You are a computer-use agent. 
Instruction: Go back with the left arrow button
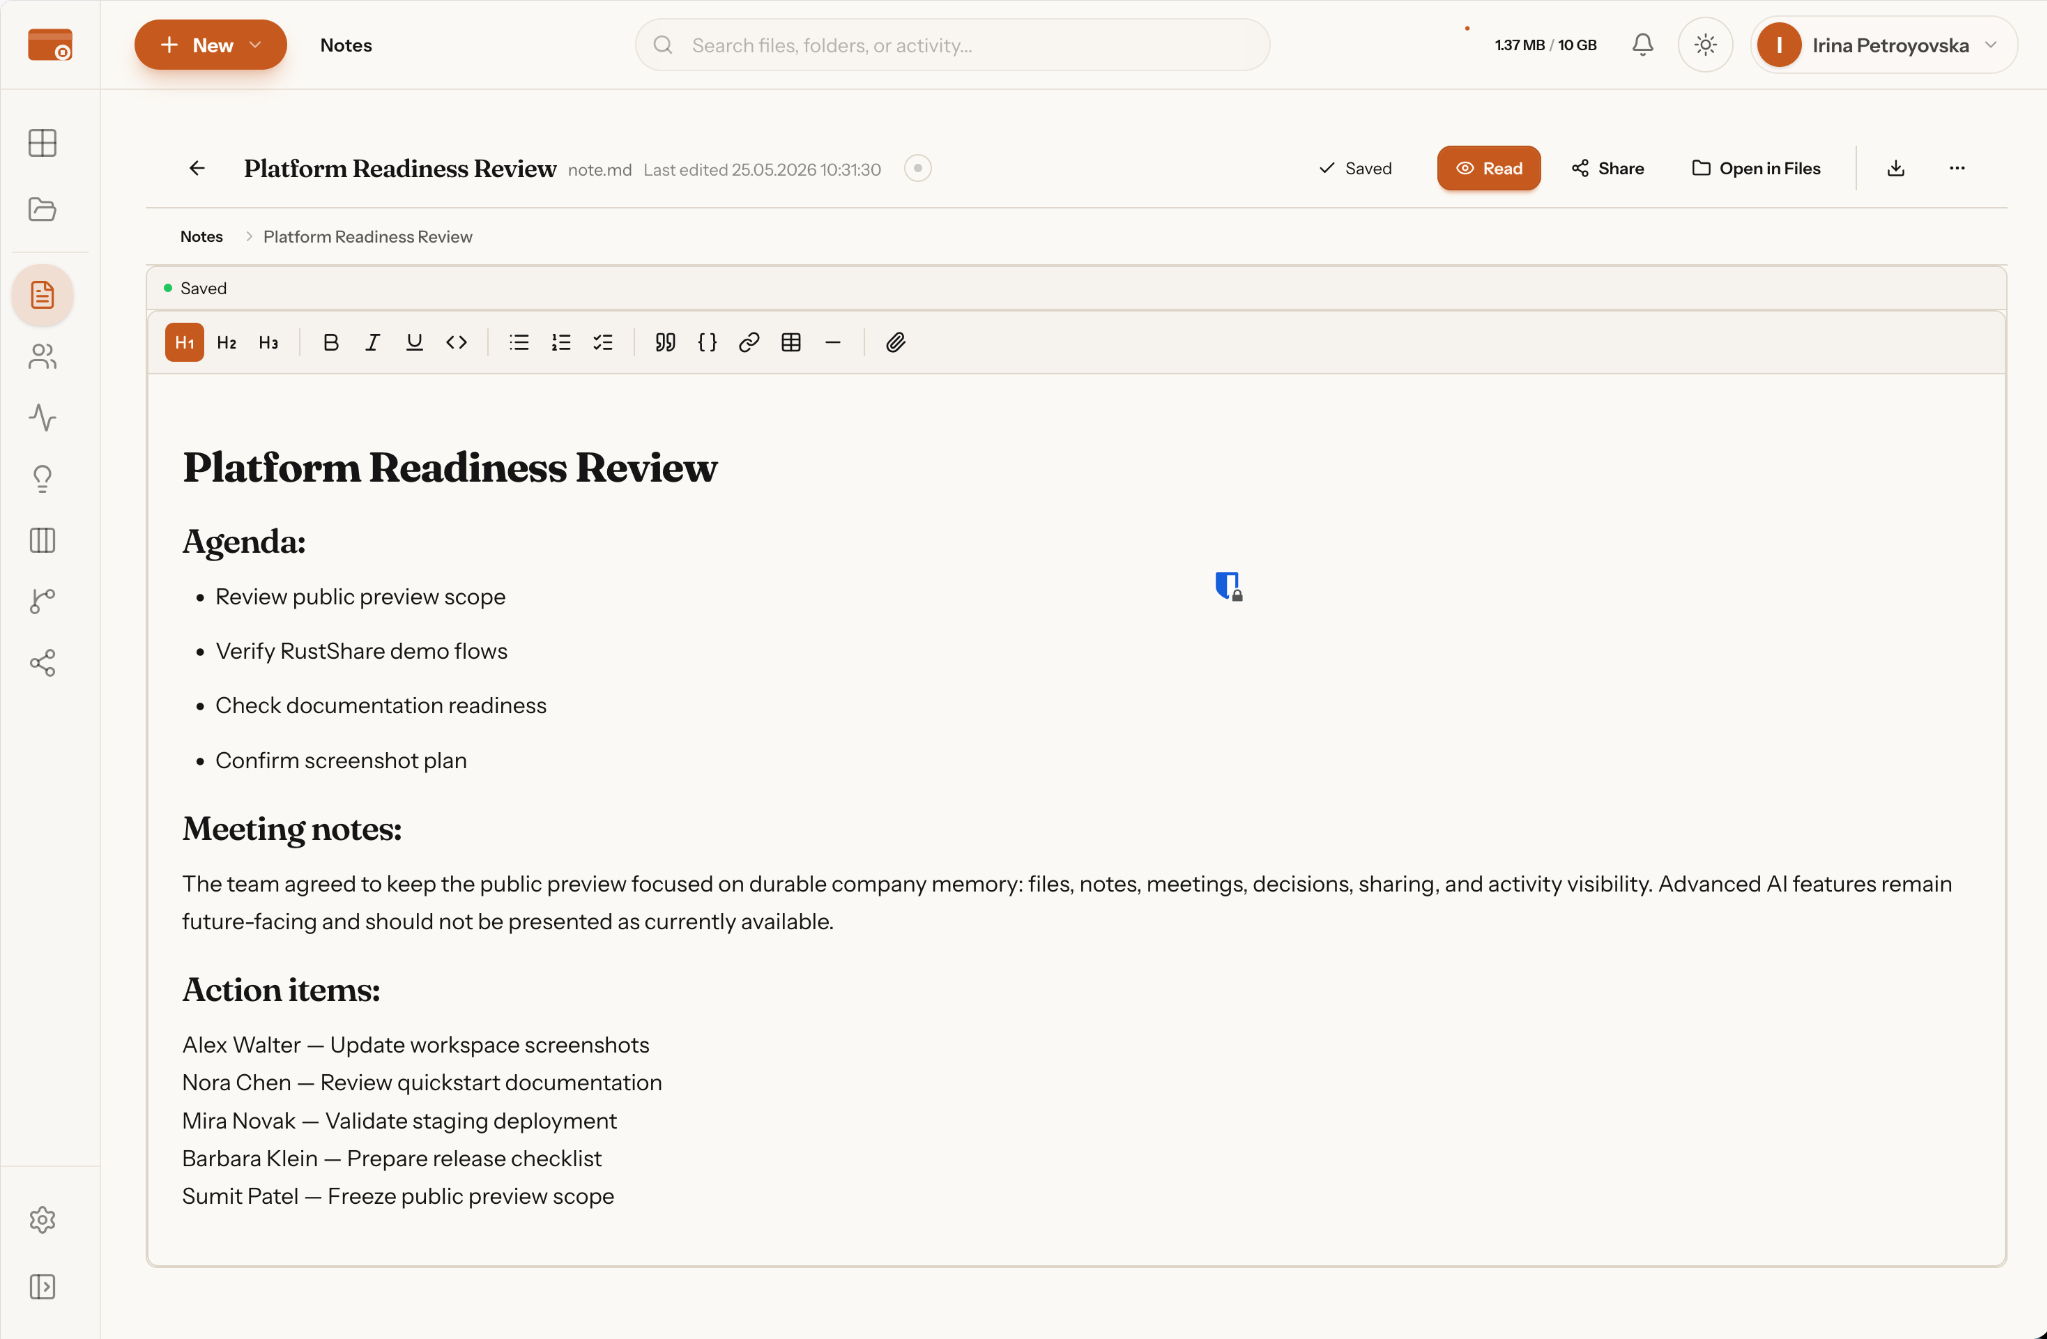point(197,168)
